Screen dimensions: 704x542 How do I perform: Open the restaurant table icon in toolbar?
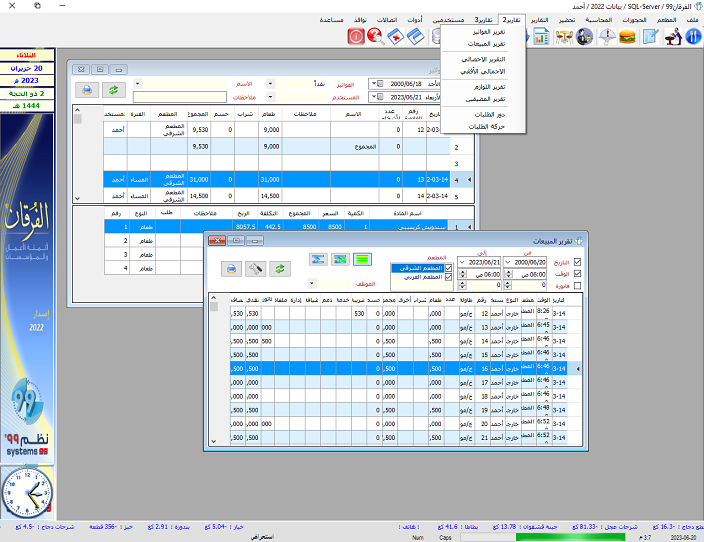pos(564,37)
